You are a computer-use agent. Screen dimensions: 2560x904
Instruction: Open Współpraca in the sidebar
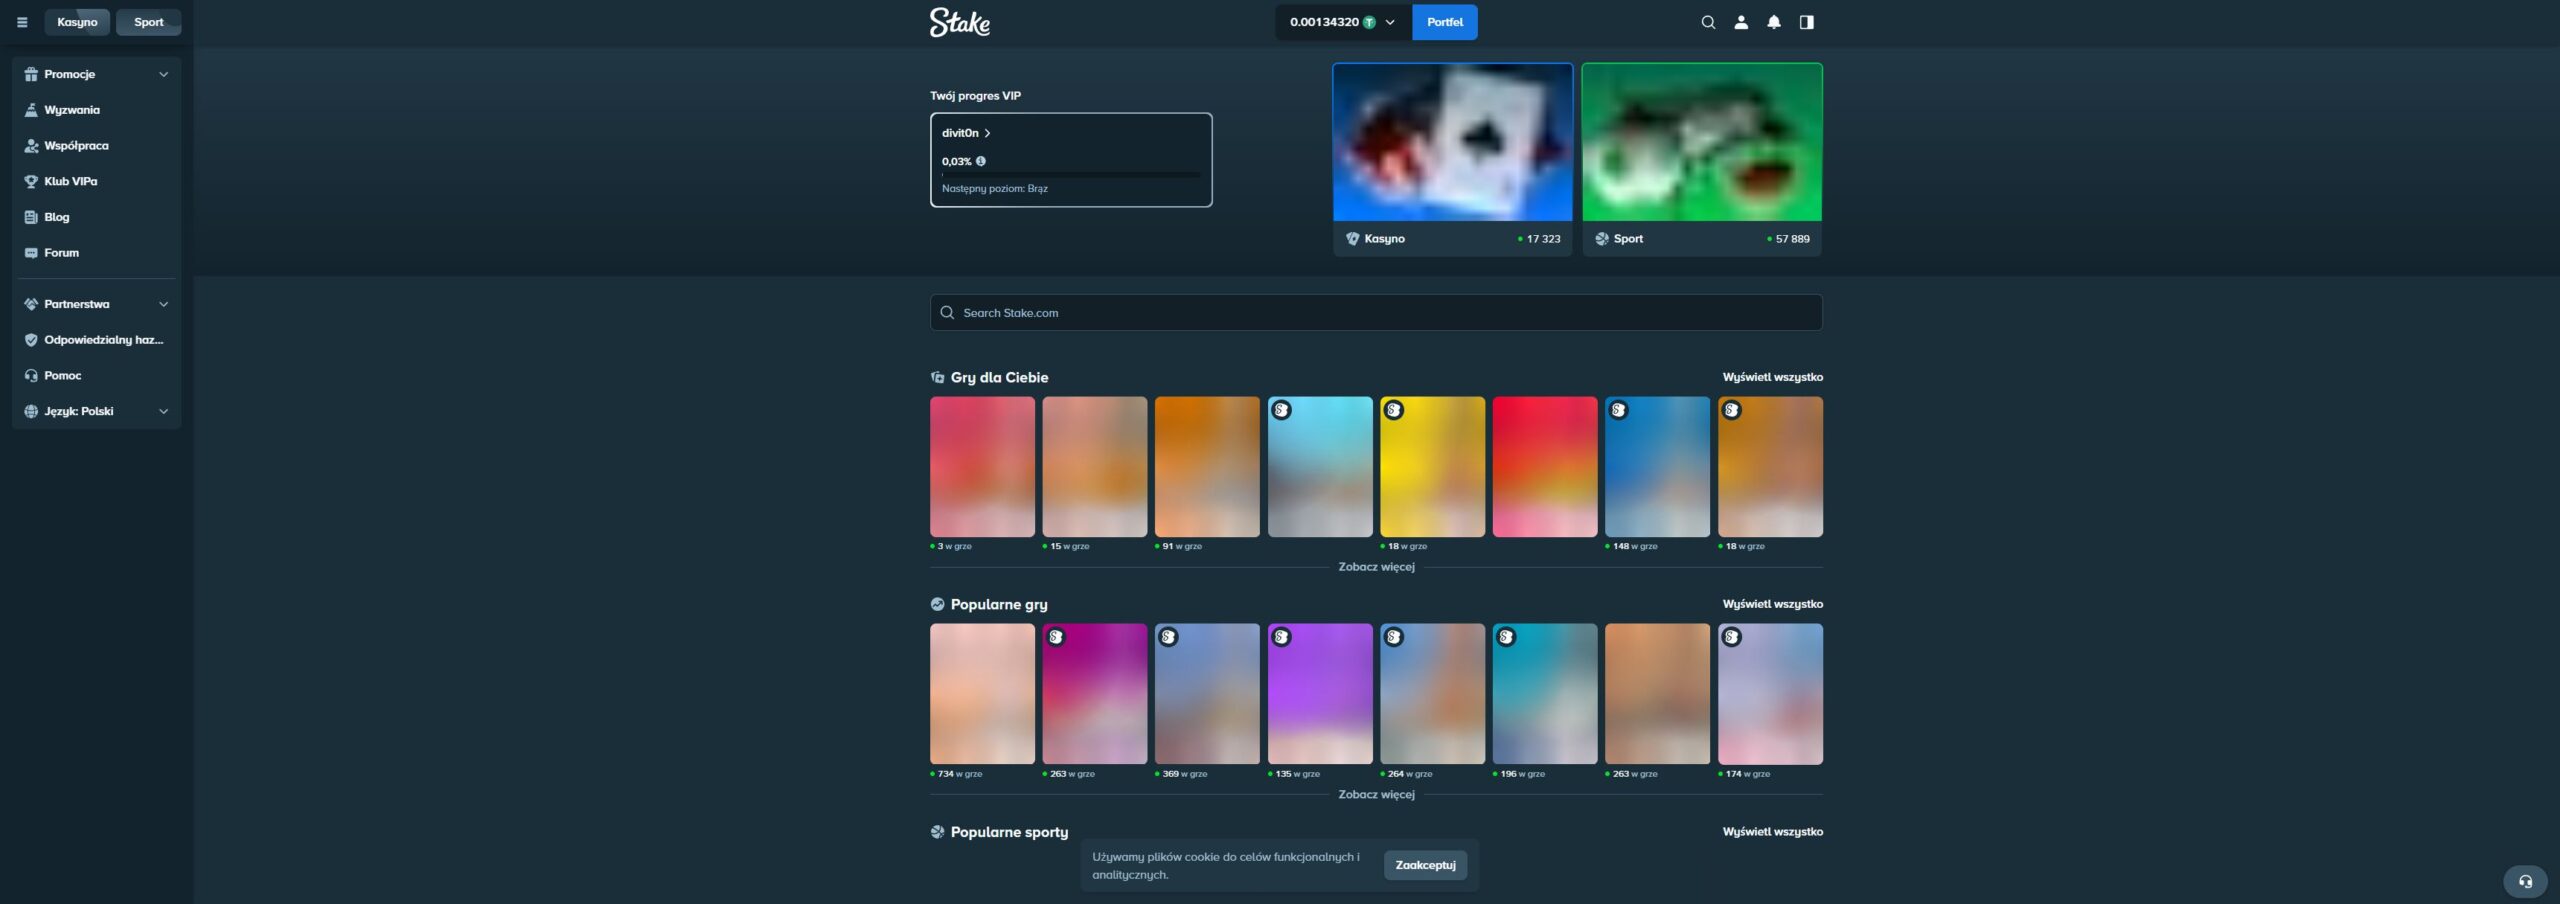point(96,146)
